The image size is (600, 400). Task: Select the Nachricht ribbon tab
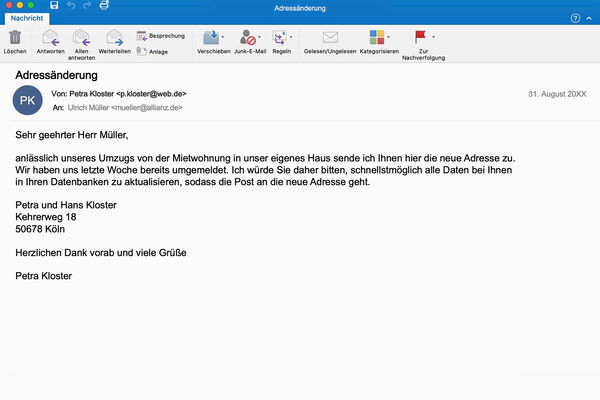[x=27, y=18]
